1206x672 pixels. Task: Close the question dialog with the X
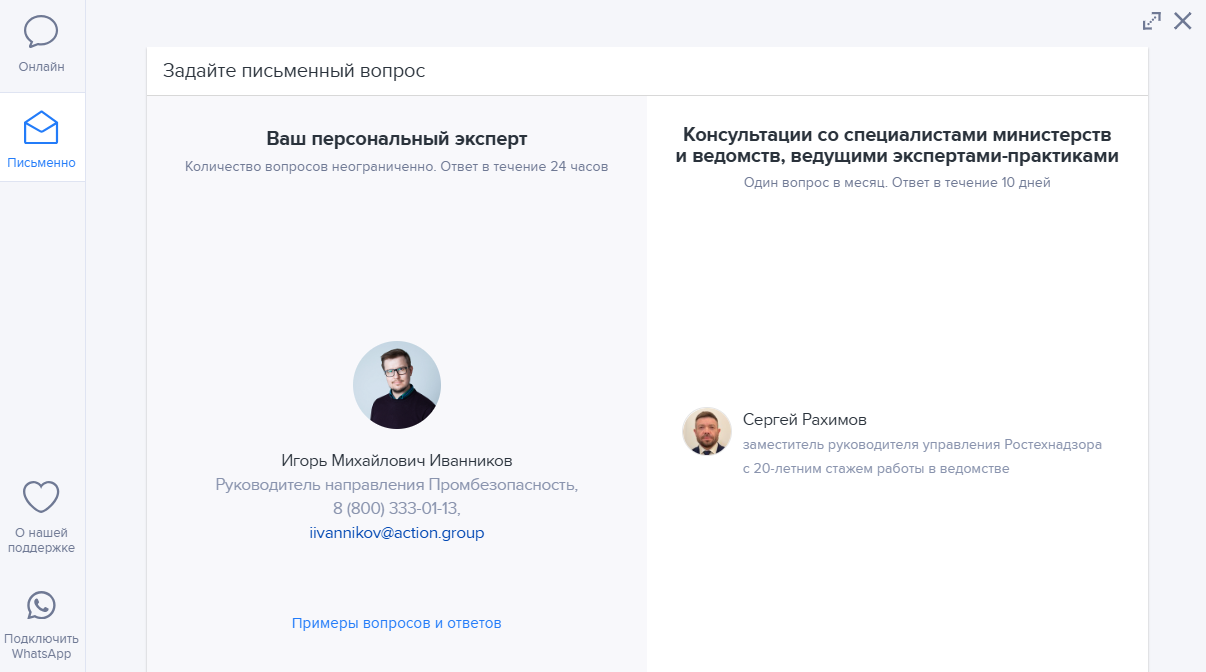tap(1183, 21)
